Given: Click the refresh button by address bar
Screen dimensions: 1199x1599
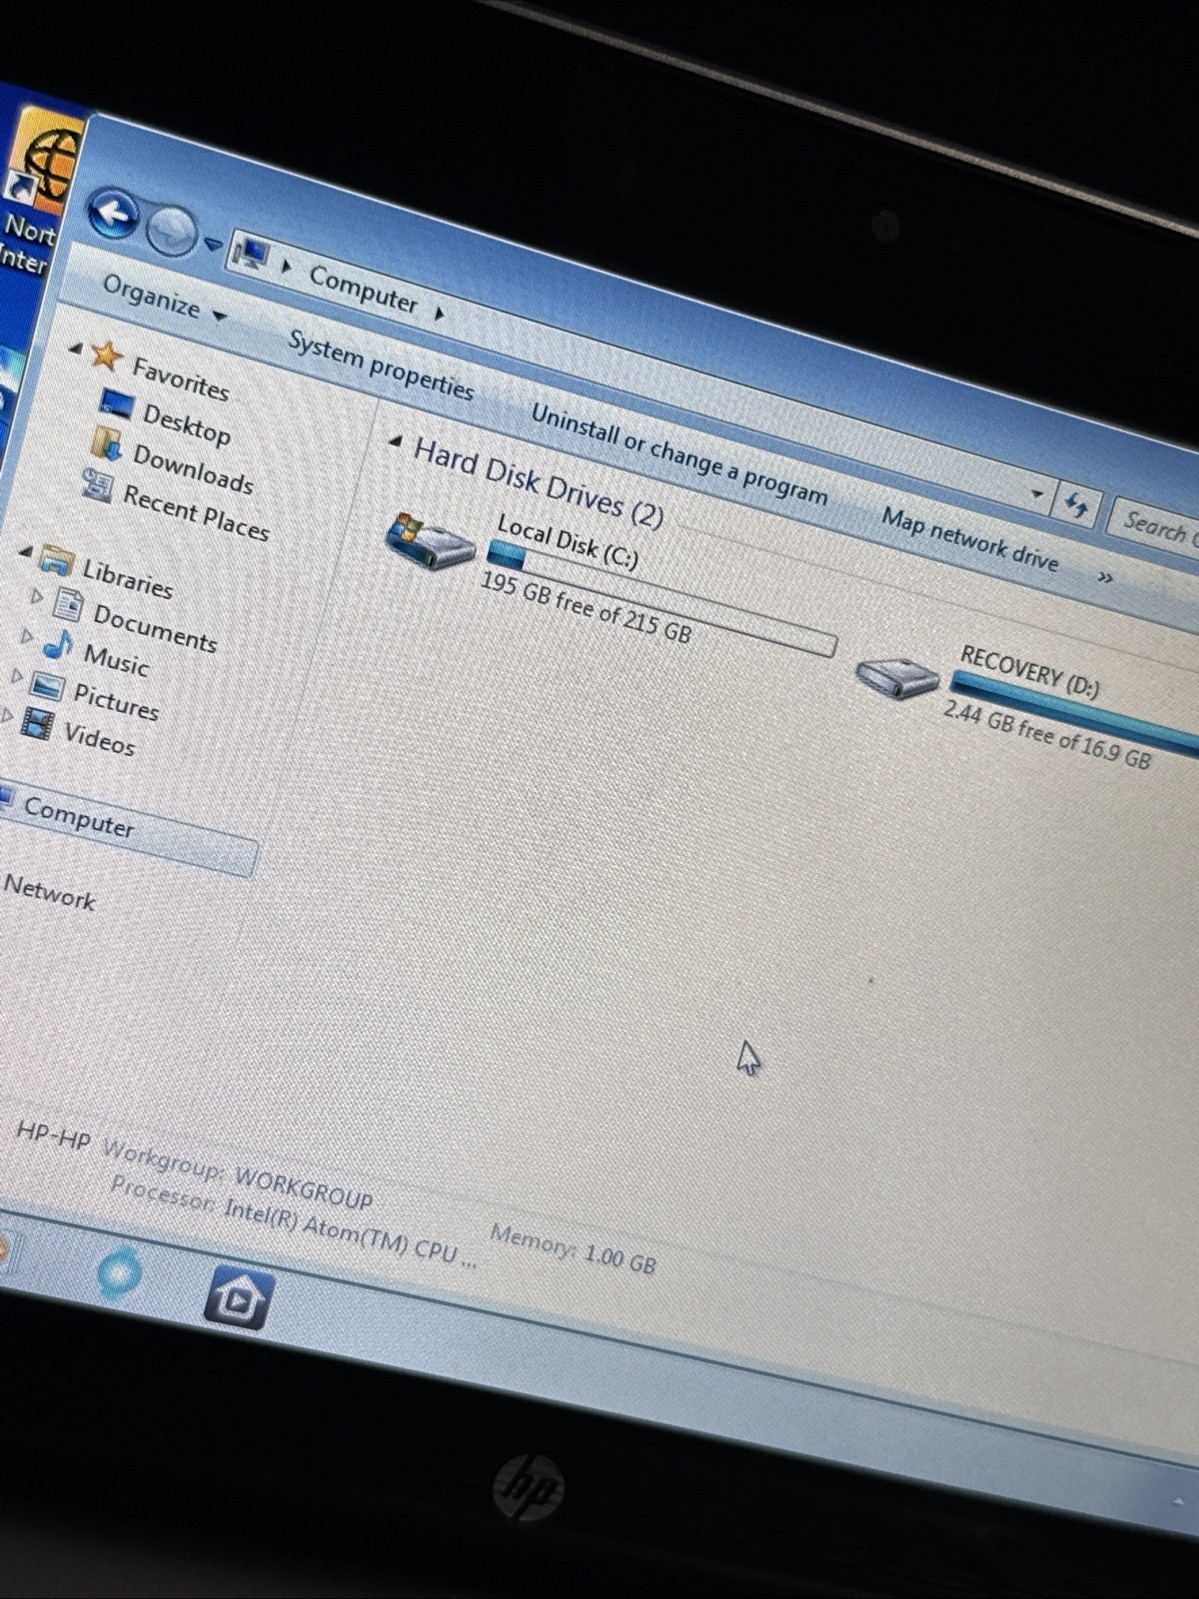Looking at the screenshot, I should pyautogui.click(x=1077, y=506).
